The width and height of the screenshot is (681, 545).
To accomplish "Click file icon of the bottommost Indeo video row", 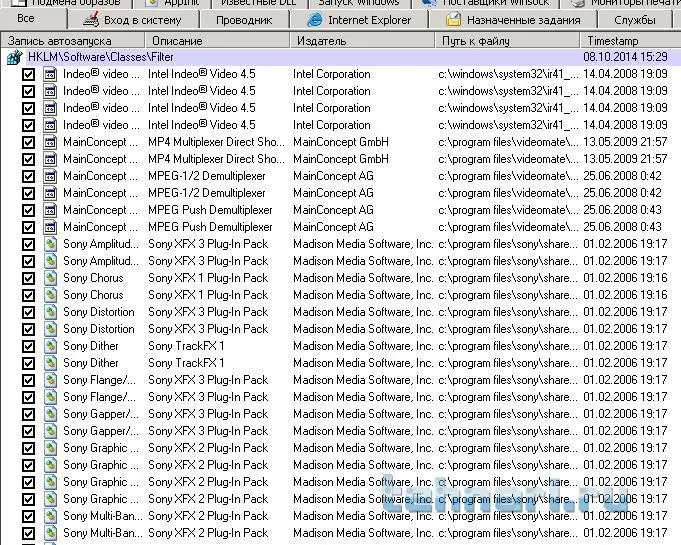I will (x=50, y=126).
